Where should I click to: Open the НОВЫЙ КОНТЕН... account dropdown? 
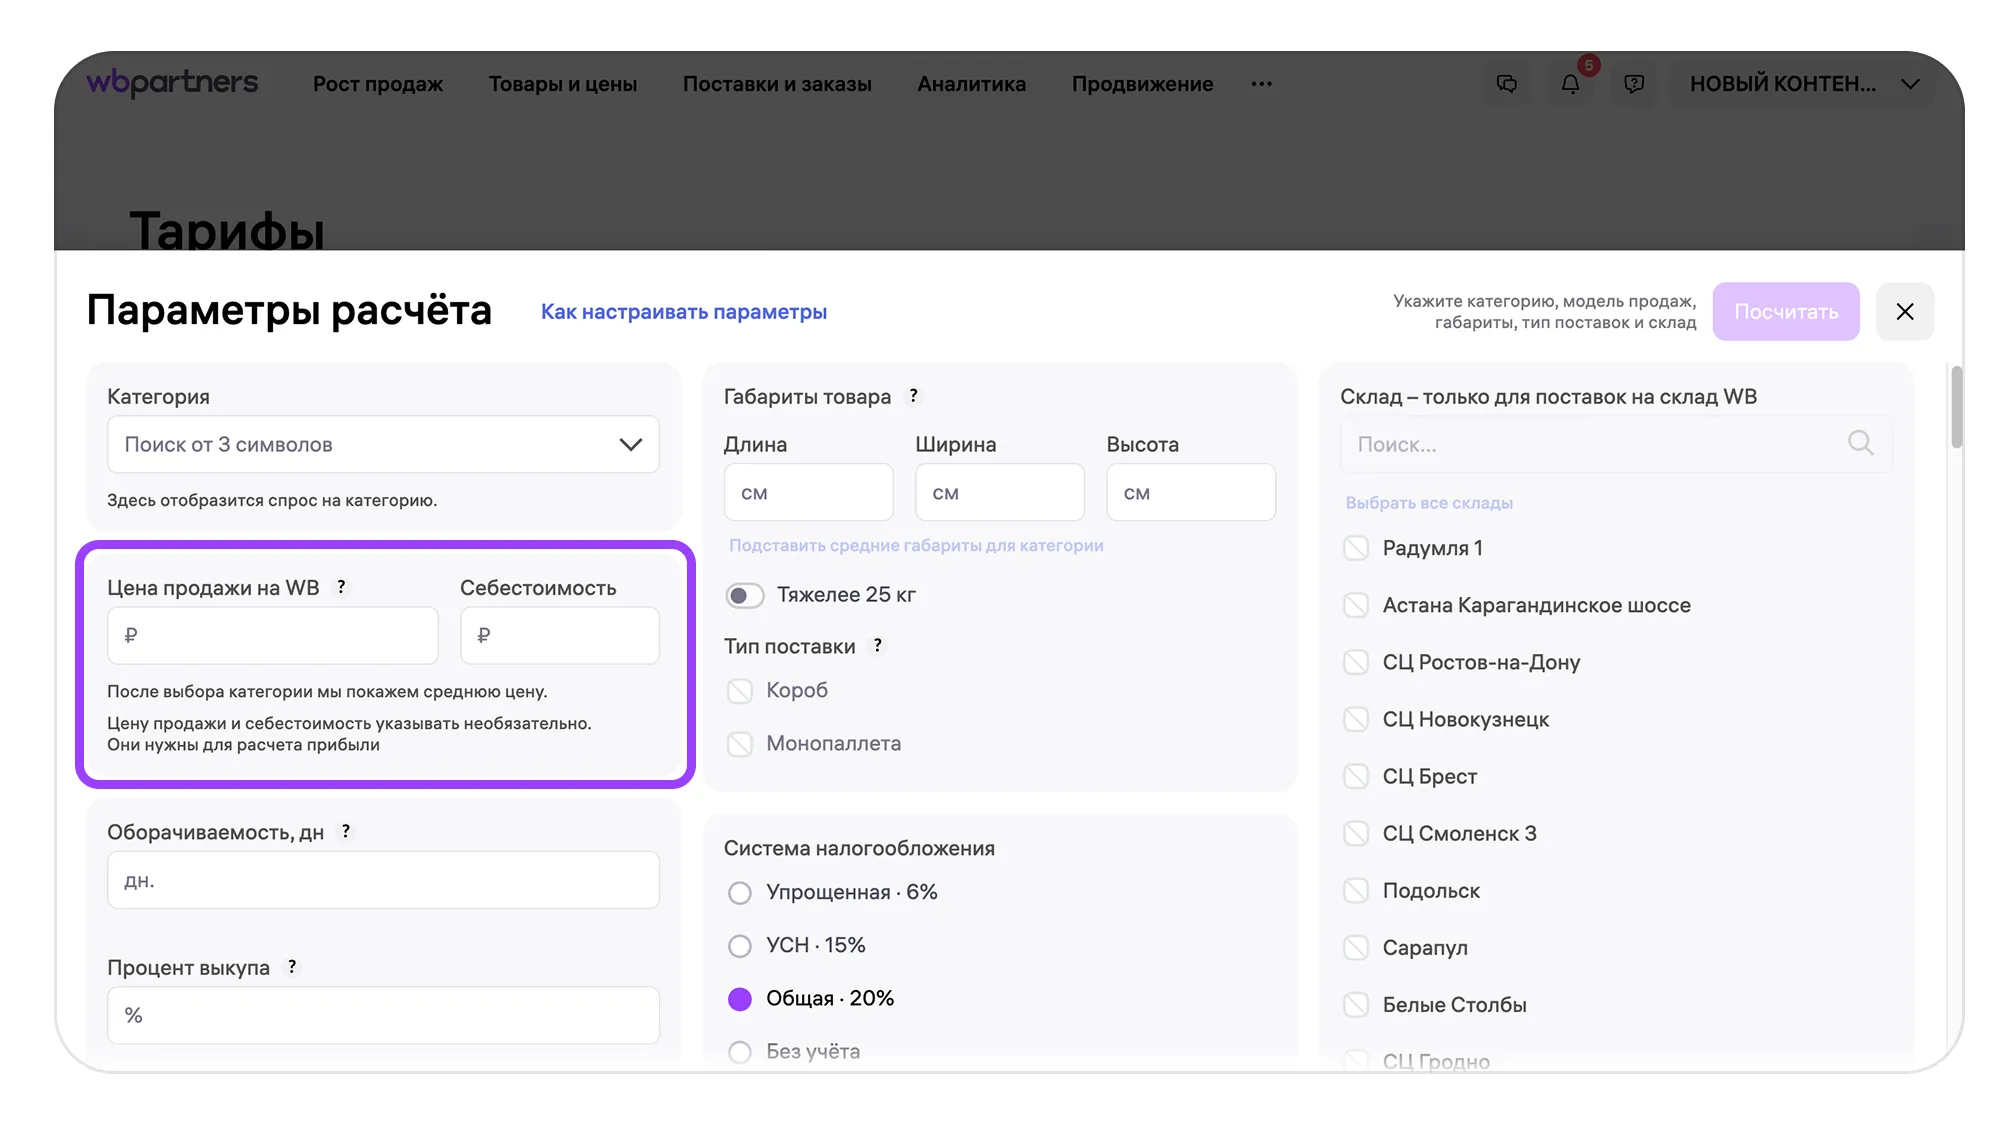[1803, 84]
